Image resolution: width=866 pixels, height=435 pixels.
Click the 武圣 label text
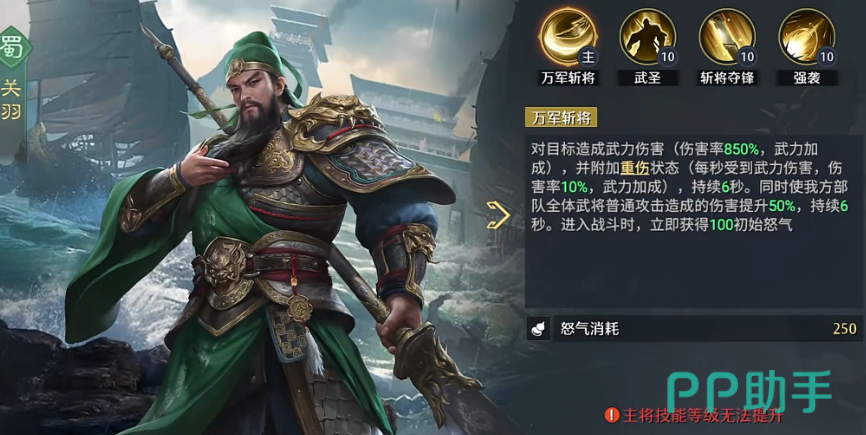647,78
